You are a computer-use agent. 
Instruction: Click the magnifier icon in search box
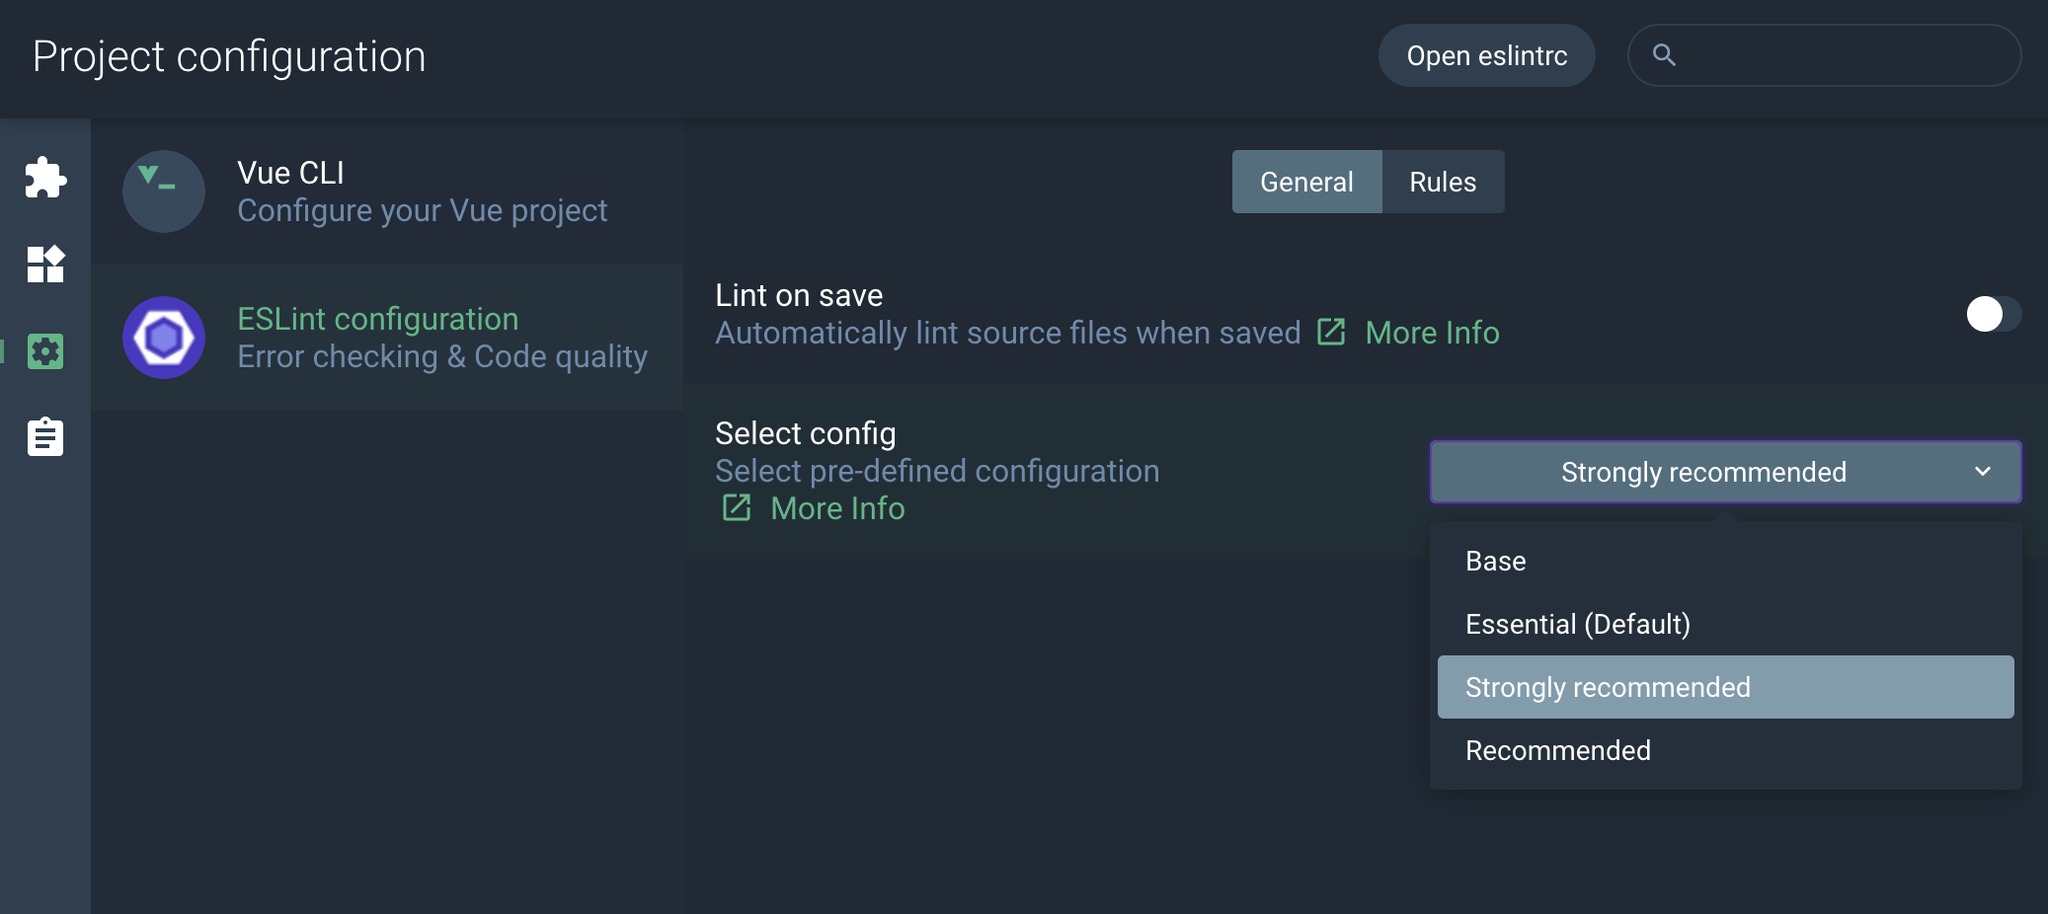(x=1664, y=55)
